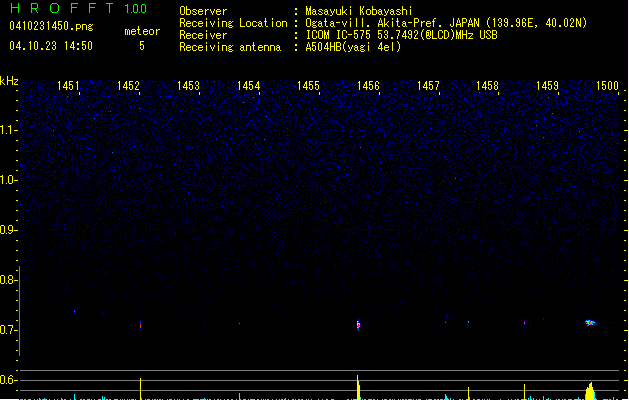Click the kHz axis unit label
Viewport: 629px width, 400px height.
[9, 81]
